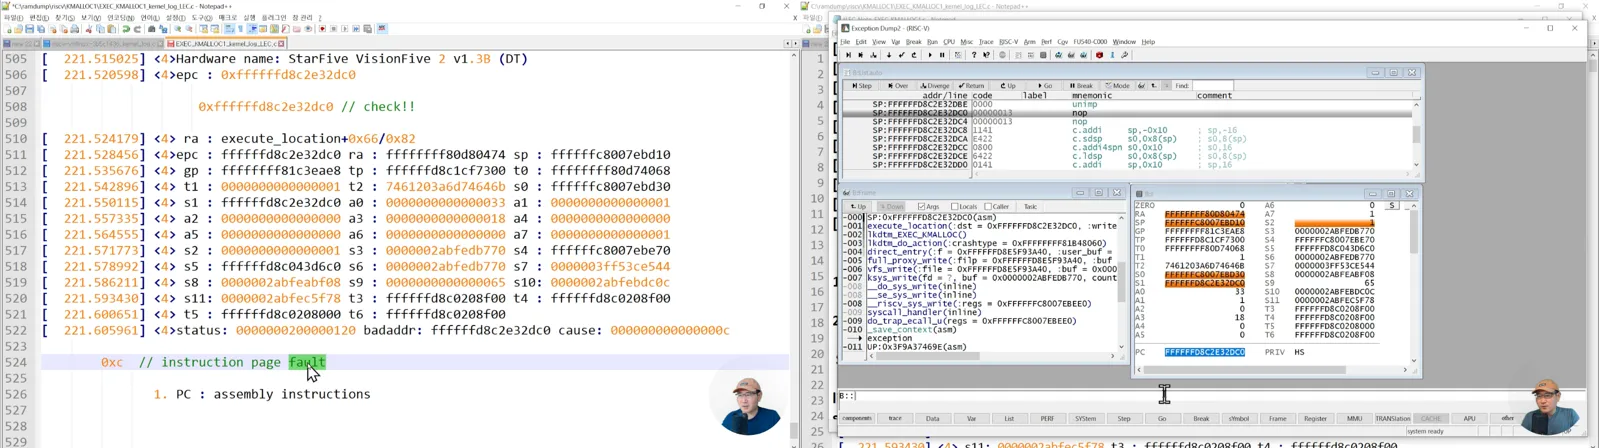This screenshot has width=1599, height=448.
Task: Click the SYStem softkey at bottom
Action: (x=1085, y=419)
